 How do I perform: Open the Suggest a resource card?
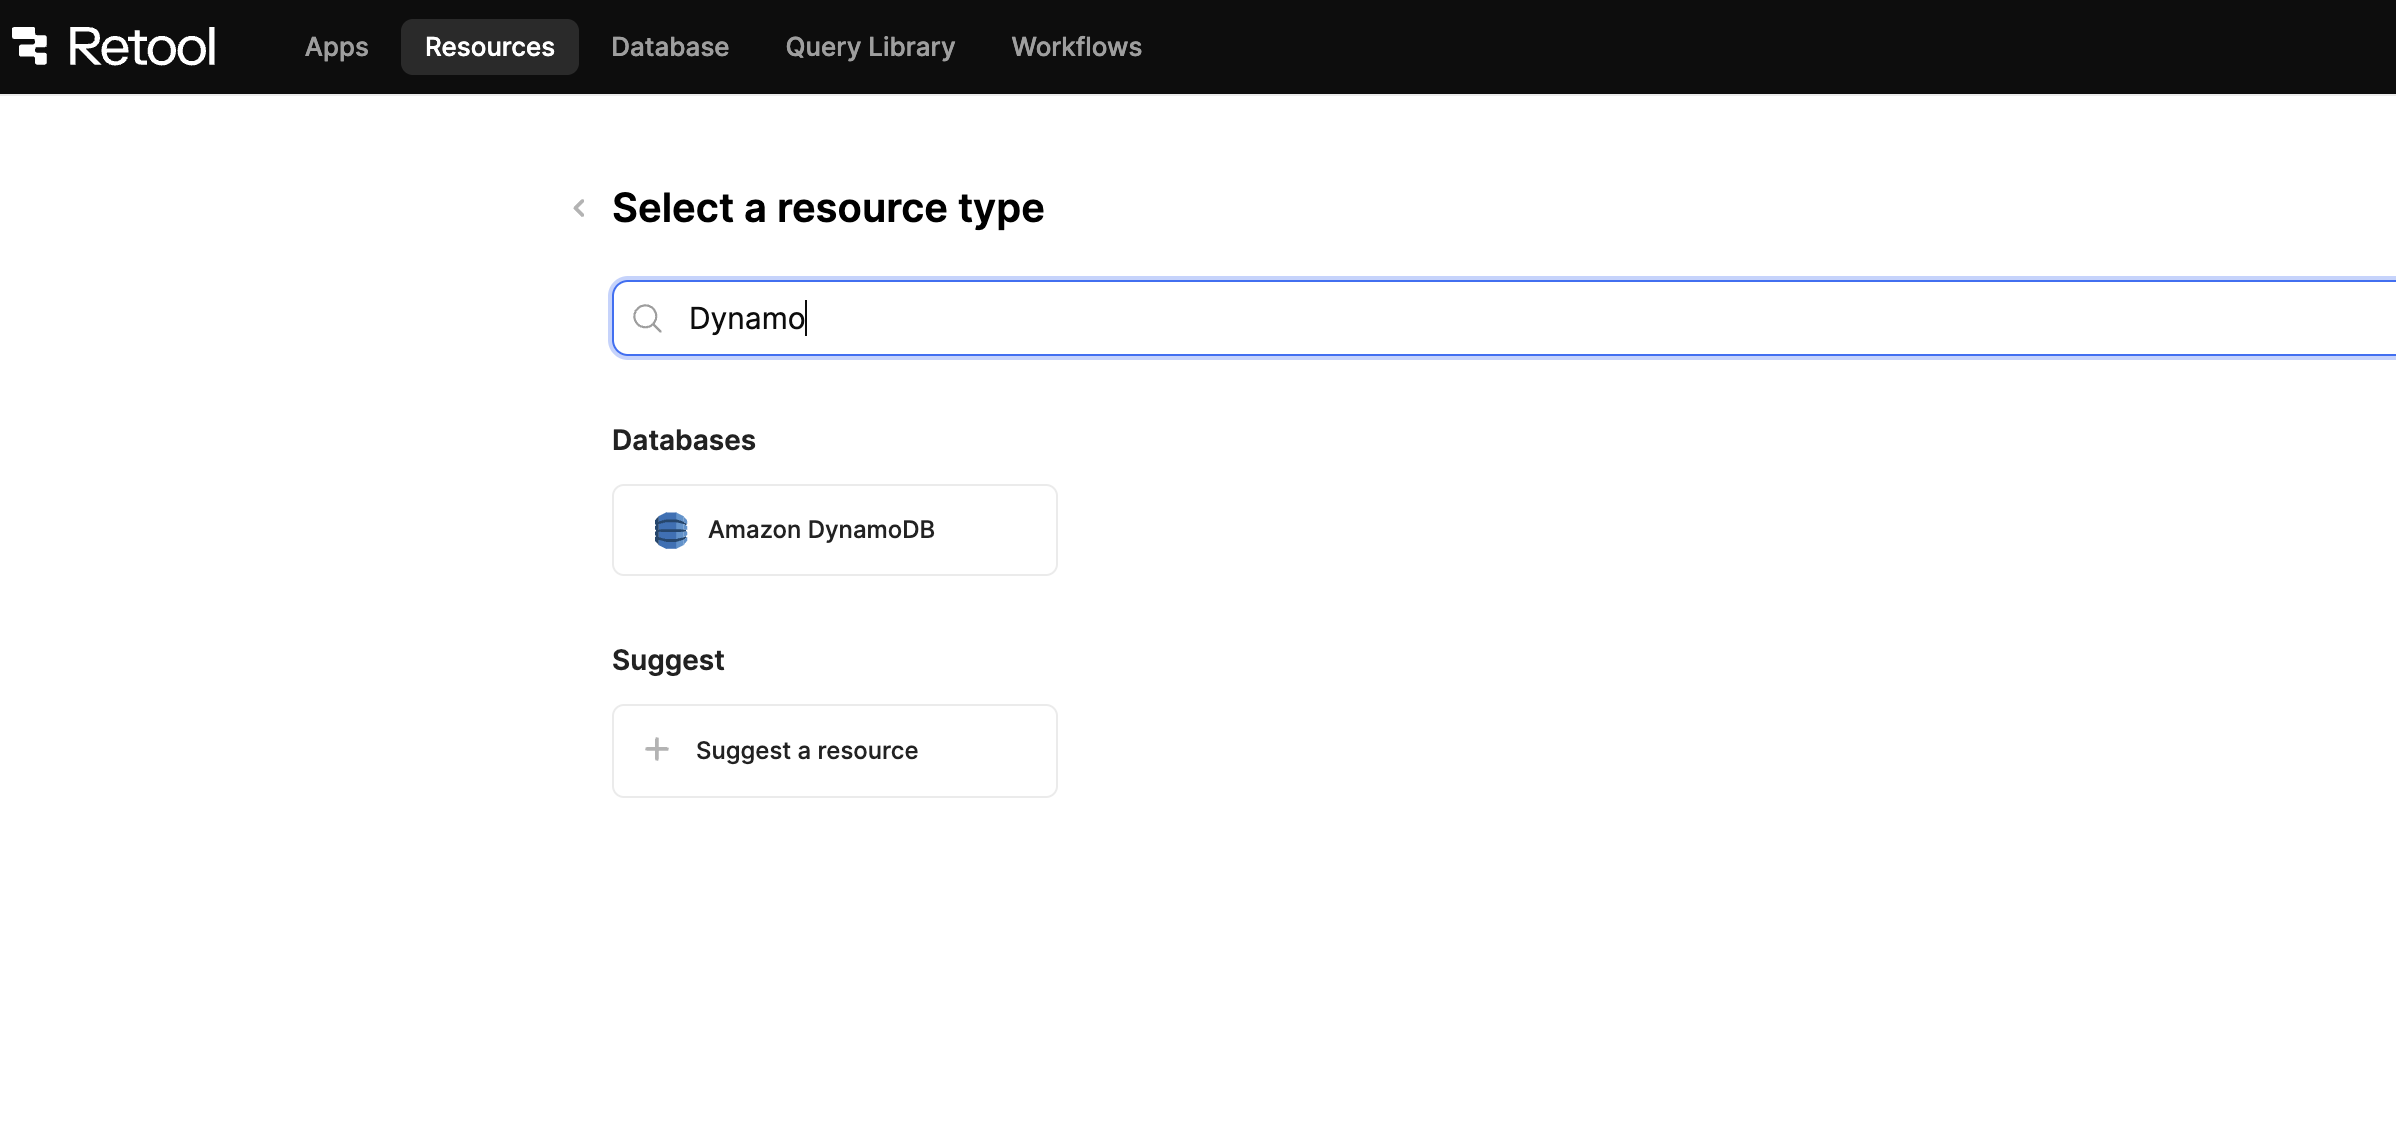coord(835,751)
